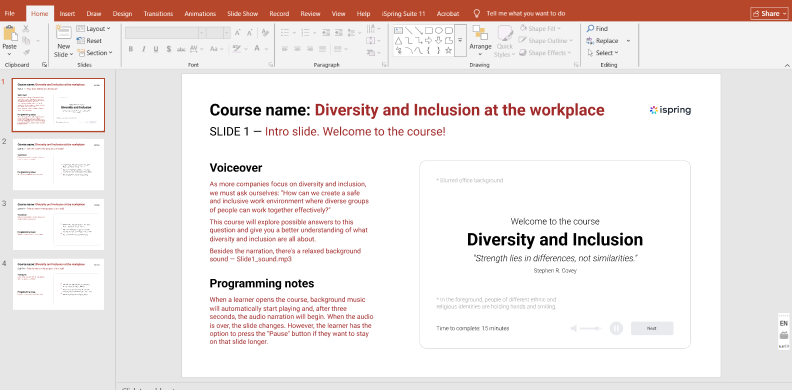
Task: Click the Next button in slide mockup
Action: (652, 328)
